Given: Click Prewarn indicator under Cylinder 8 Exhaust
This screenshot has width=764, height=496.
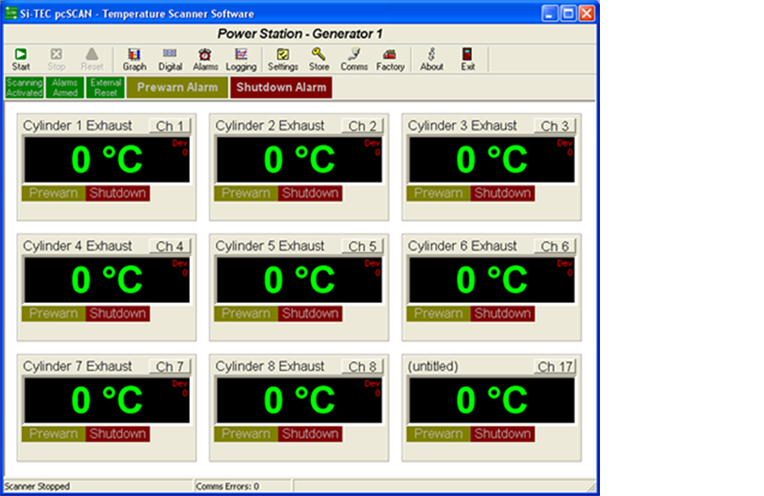Looking at the screenshot, I should [246, 434].
